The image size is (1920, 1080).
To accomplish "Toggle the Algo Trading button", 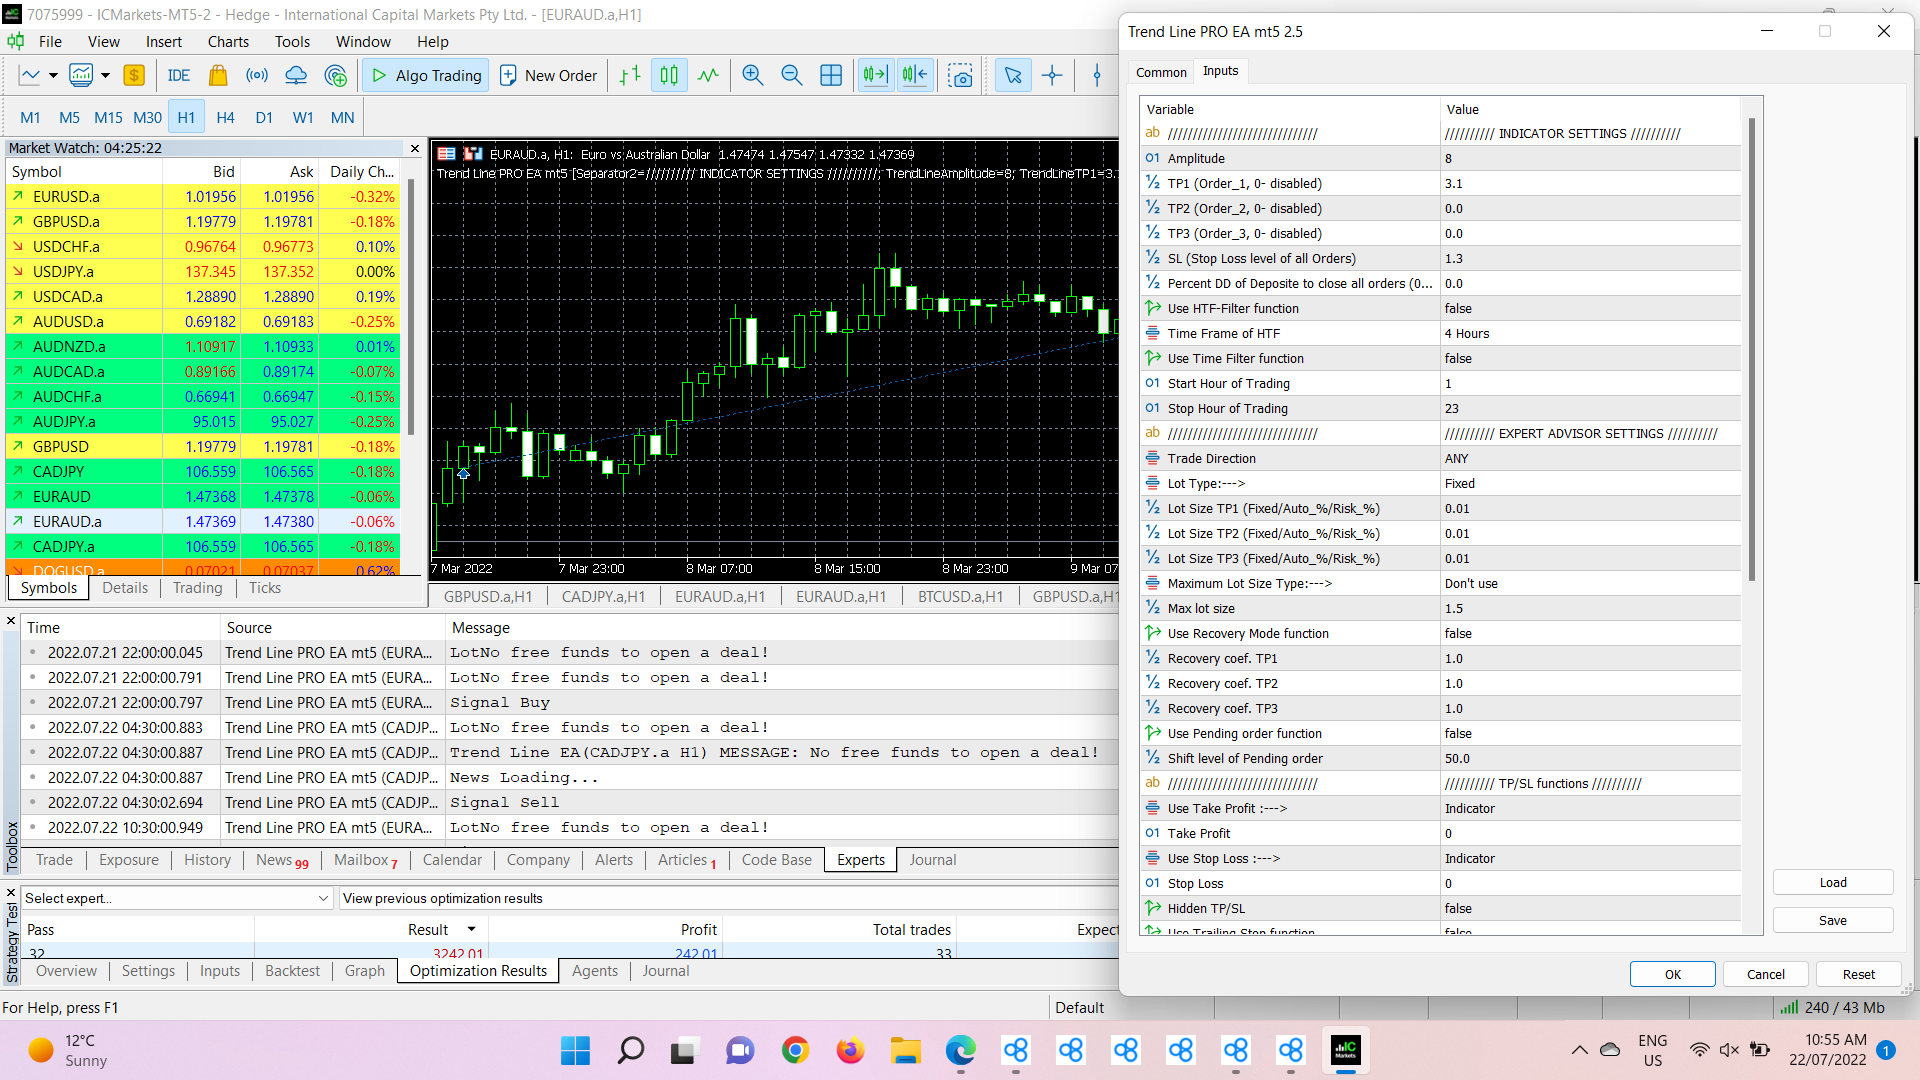I will pyautogui.click(x=426, y=75).
